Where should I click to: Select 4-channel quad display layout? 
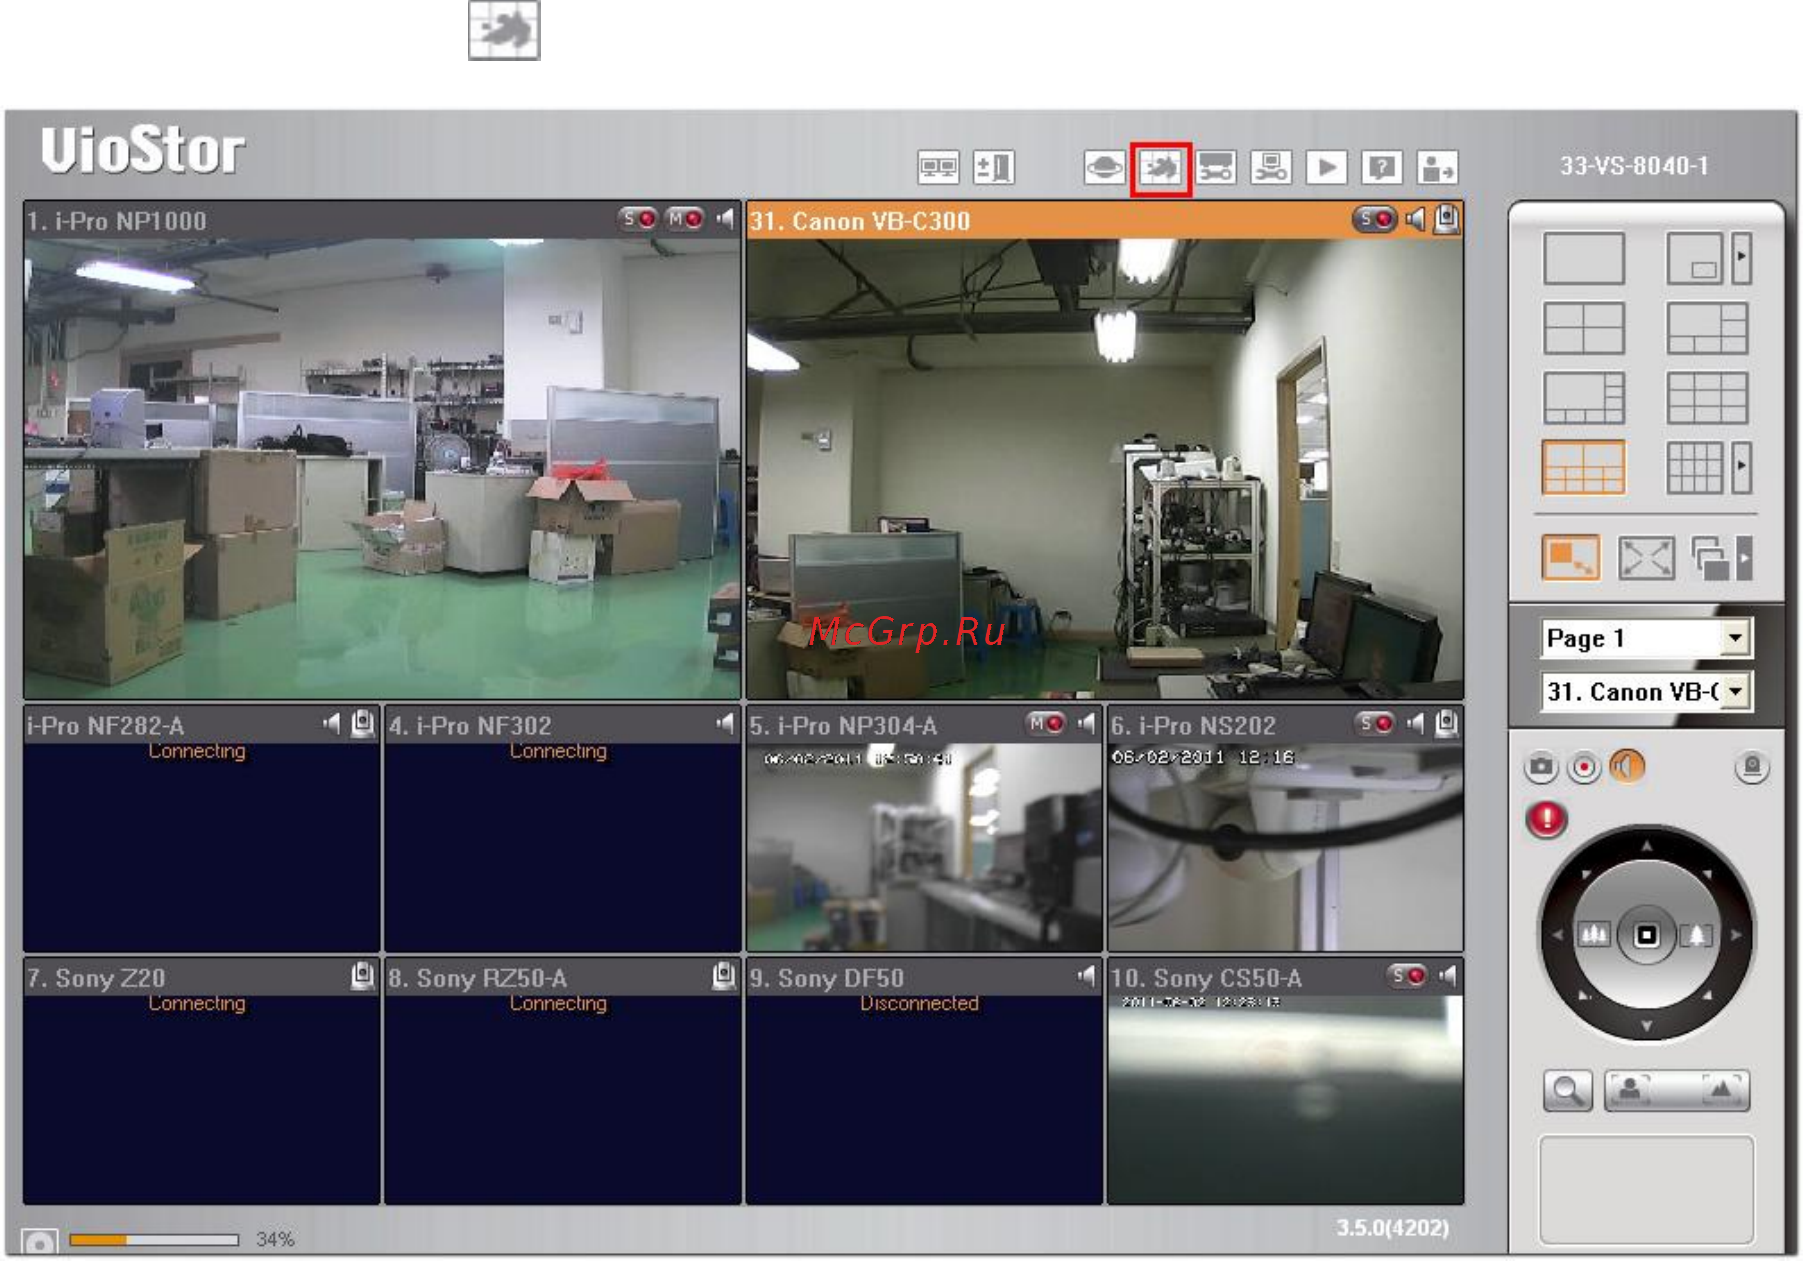click(1584, 328)
